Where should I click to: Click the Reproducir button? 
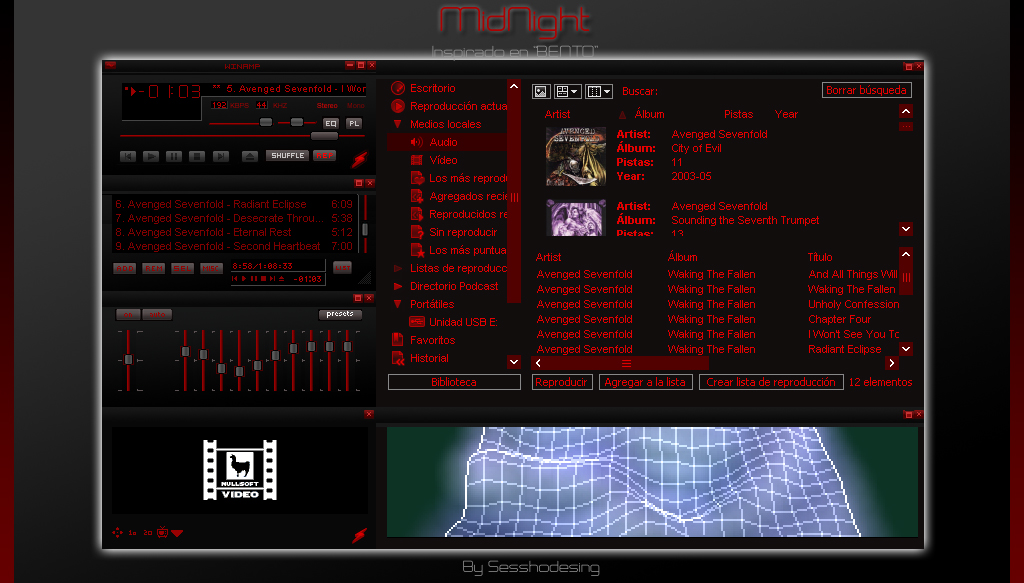pos(561,382)
